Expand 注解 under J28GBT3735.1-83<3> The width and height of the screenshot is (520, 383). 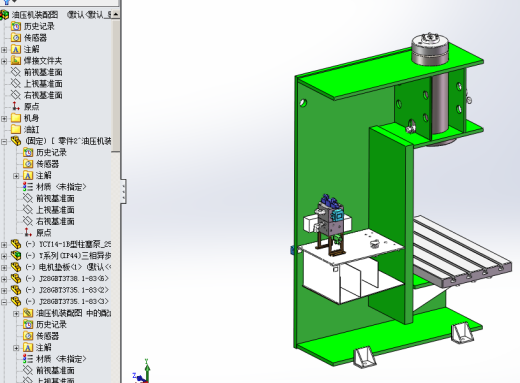point(16,348)
